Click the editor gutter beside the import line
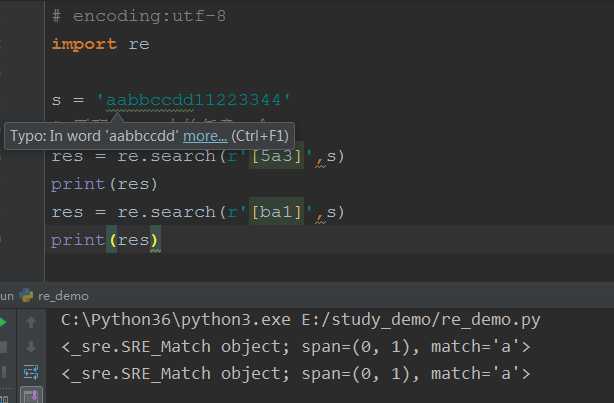This screenshot has height=403, width=614. click(22, 44)
